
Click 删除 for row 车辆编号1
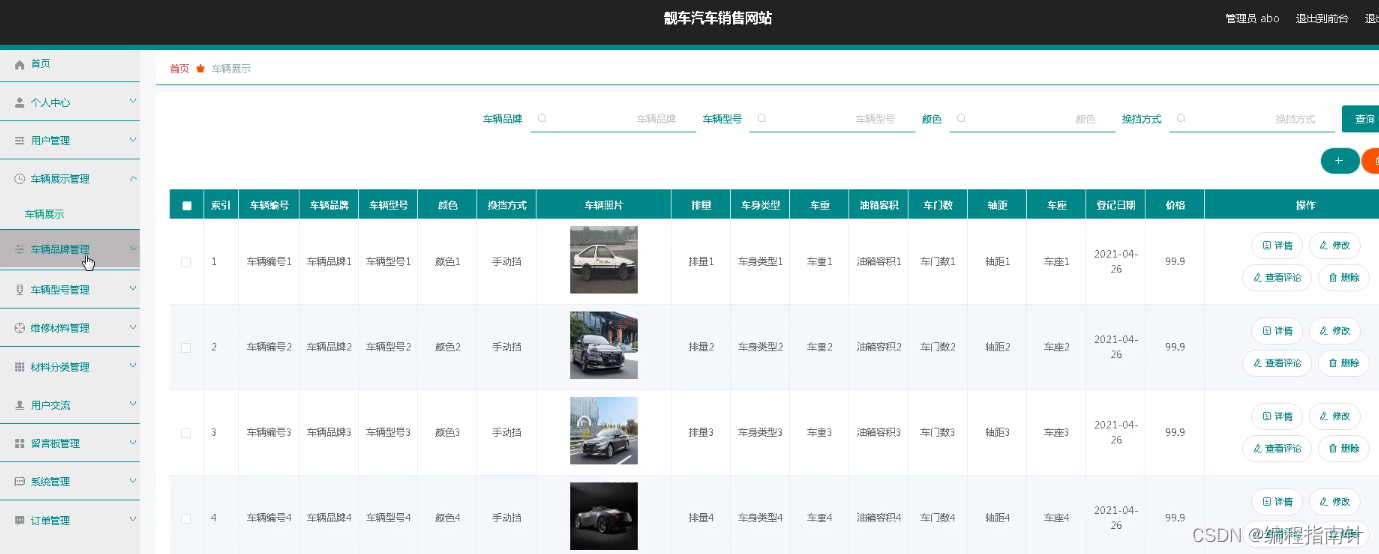pyautogui.click(x=1344, y=278)
